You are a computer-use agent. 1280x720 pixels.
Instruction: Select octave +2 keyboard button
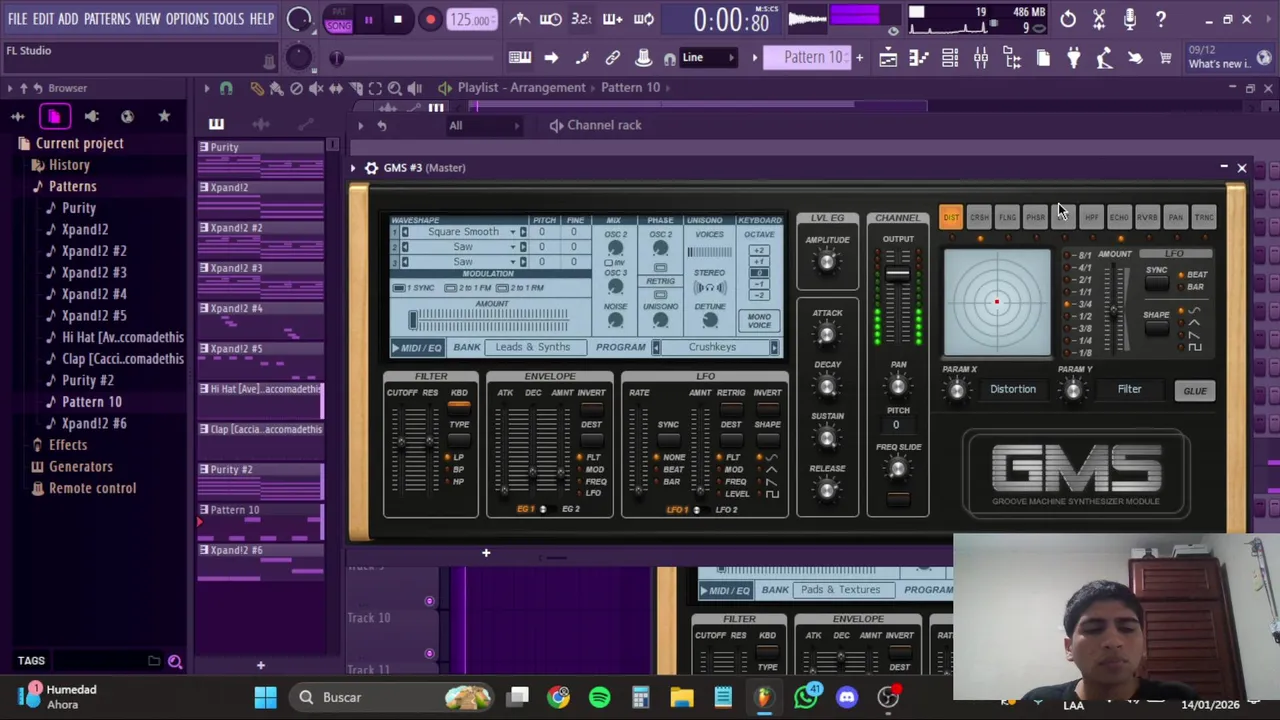(x=759, y=250)
